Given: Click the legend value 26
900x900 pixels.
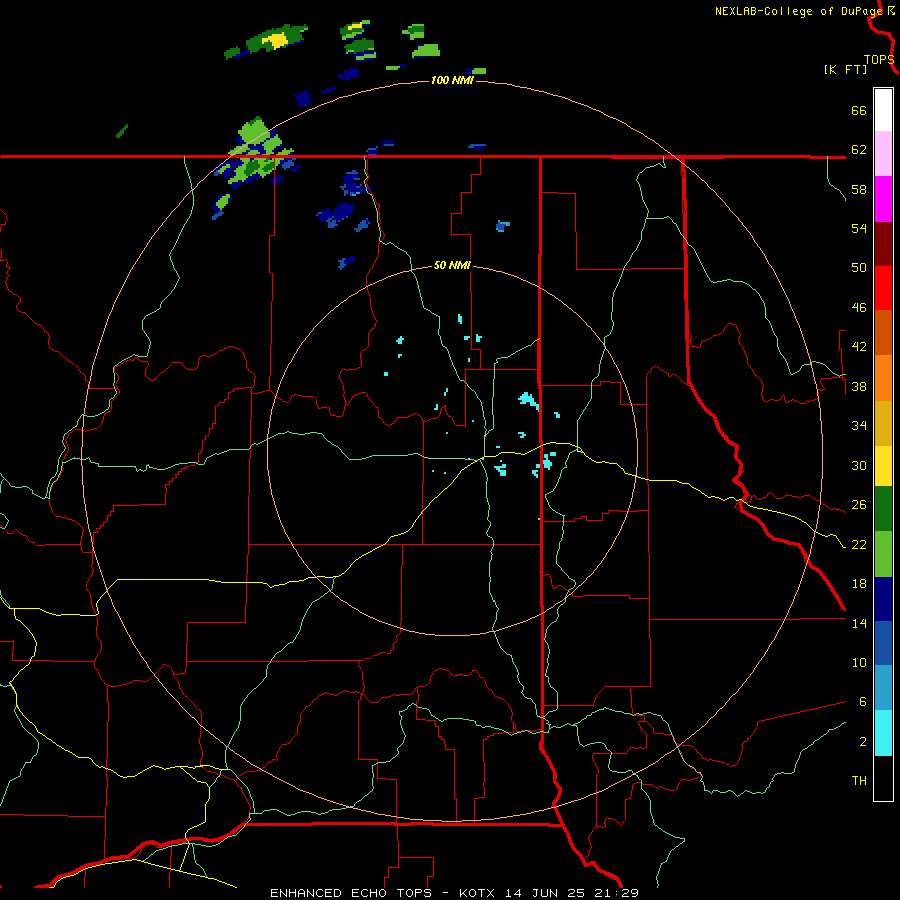Looking at the screenshot, I should (859, 505).
